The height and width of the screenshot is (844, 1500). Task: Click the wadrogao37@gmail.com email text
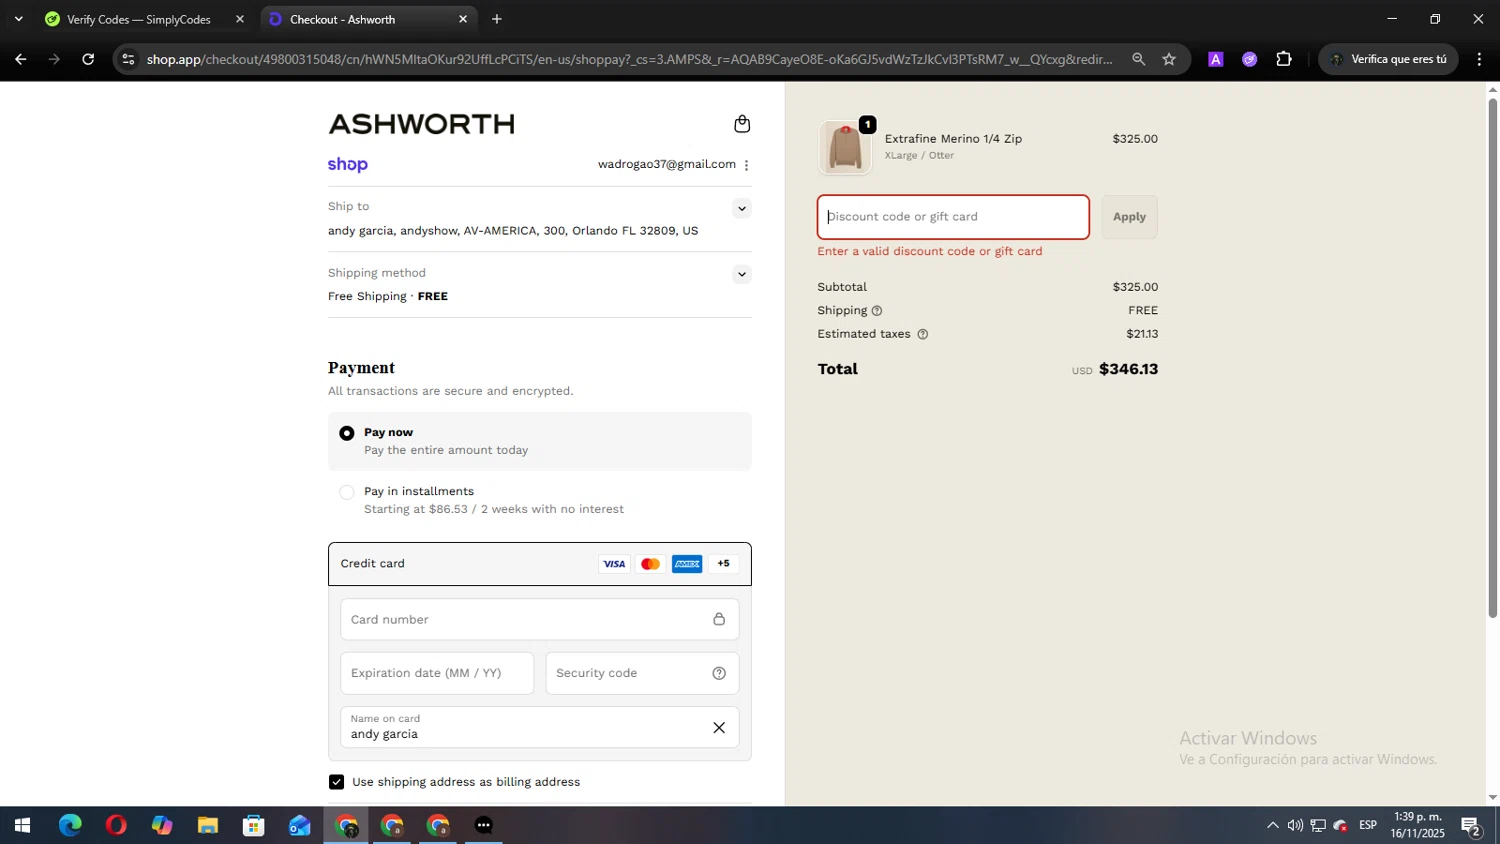(667, 165)
